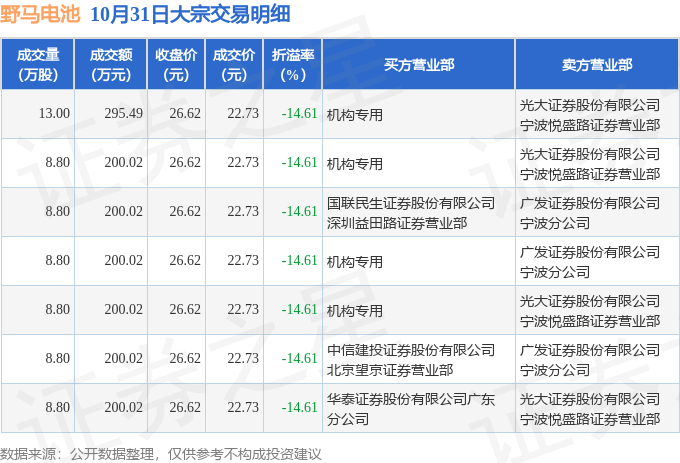Select '22.73' in the 华泰证券 row
Screen dimensions: 680x463
tap(243, 408)
